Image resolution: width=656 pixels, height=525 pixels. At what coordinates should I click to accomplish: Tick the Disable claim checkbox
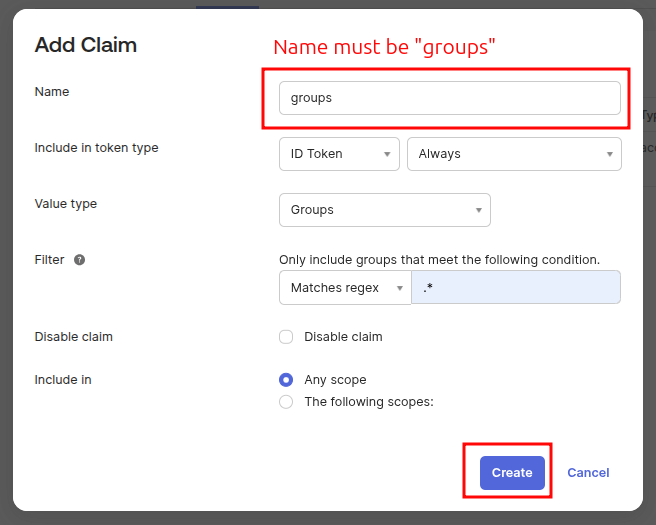coord(286,337)
